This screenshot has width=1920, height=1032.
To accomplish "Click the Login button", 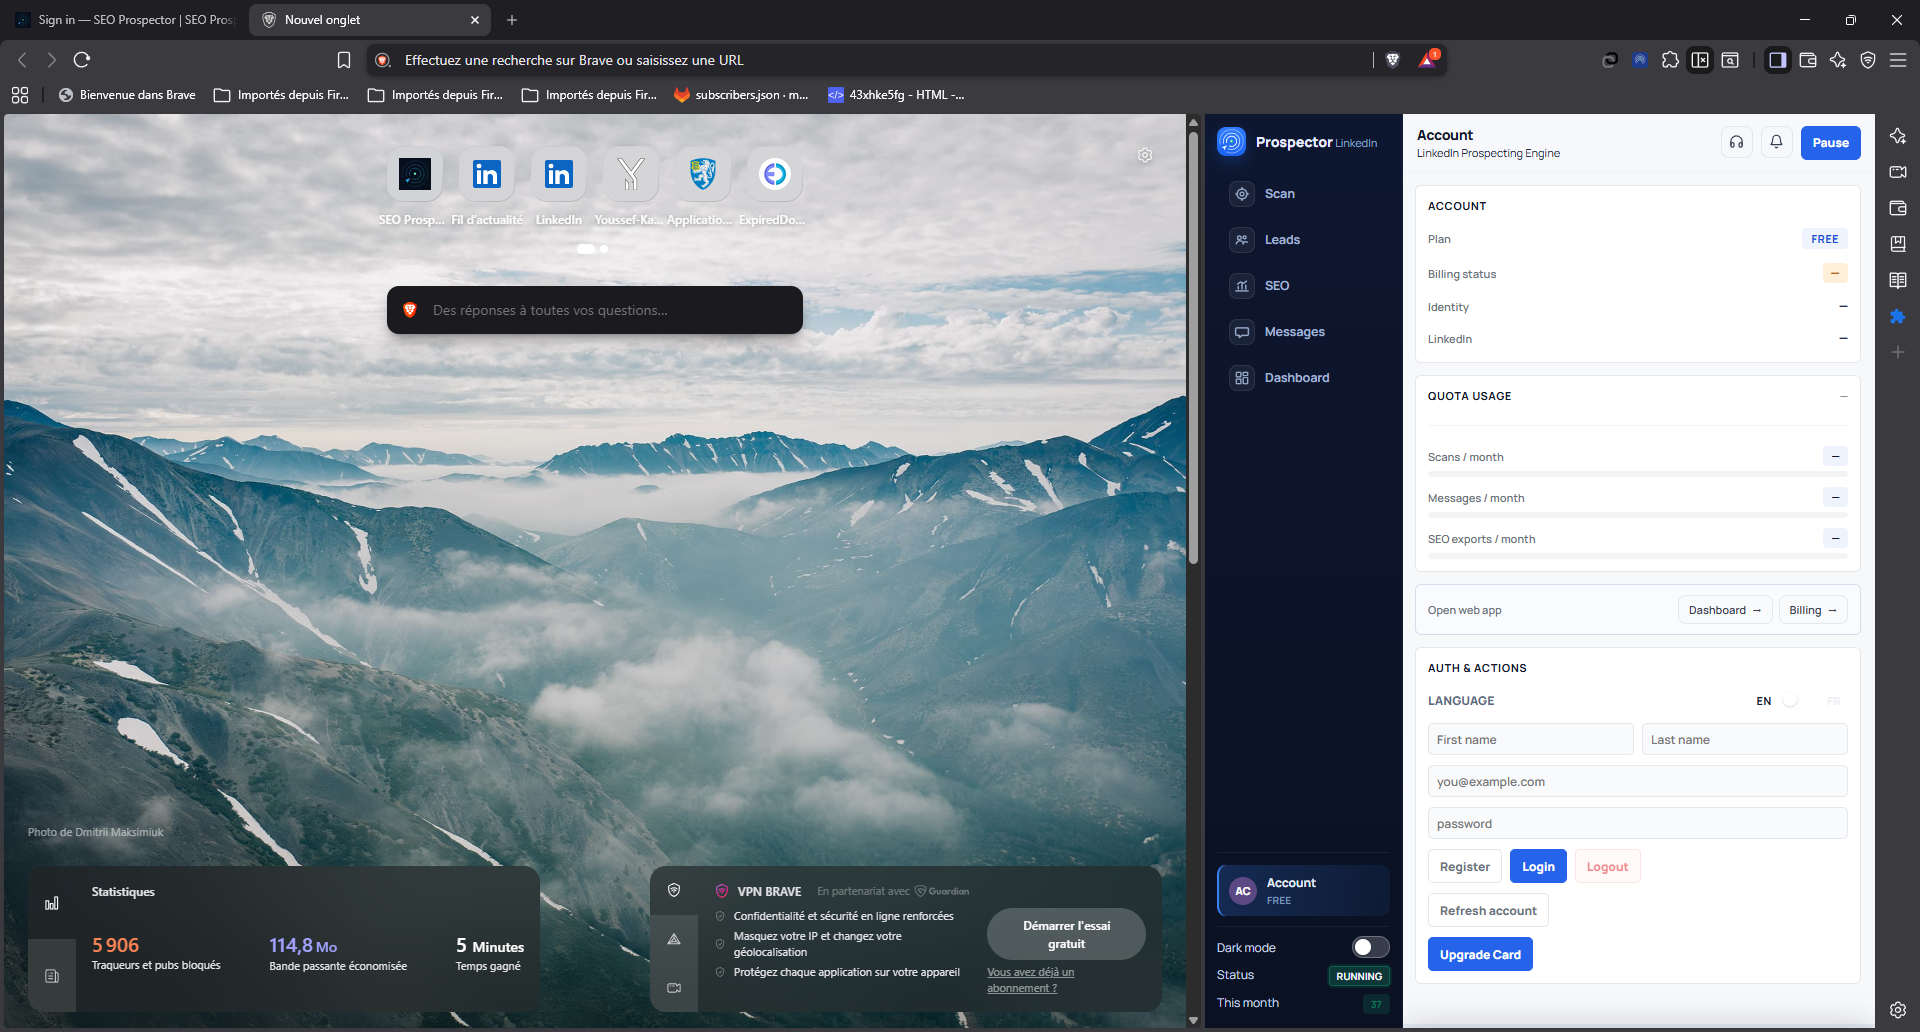I will (x=1537, y=866).
